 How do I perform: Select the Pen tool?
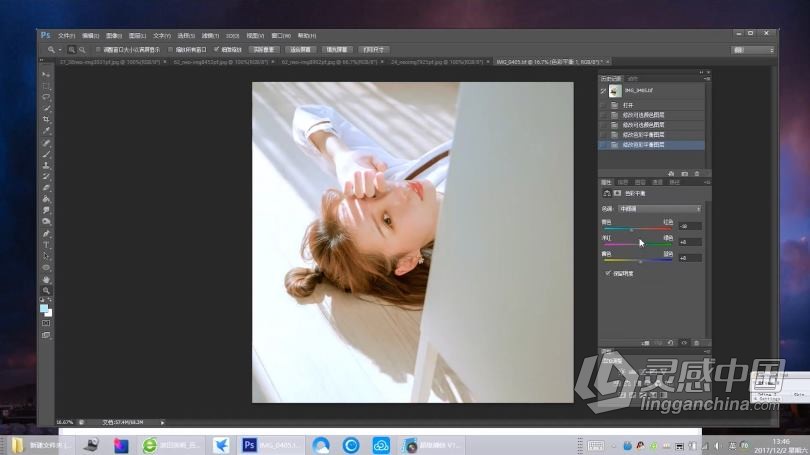pos(46,234)
